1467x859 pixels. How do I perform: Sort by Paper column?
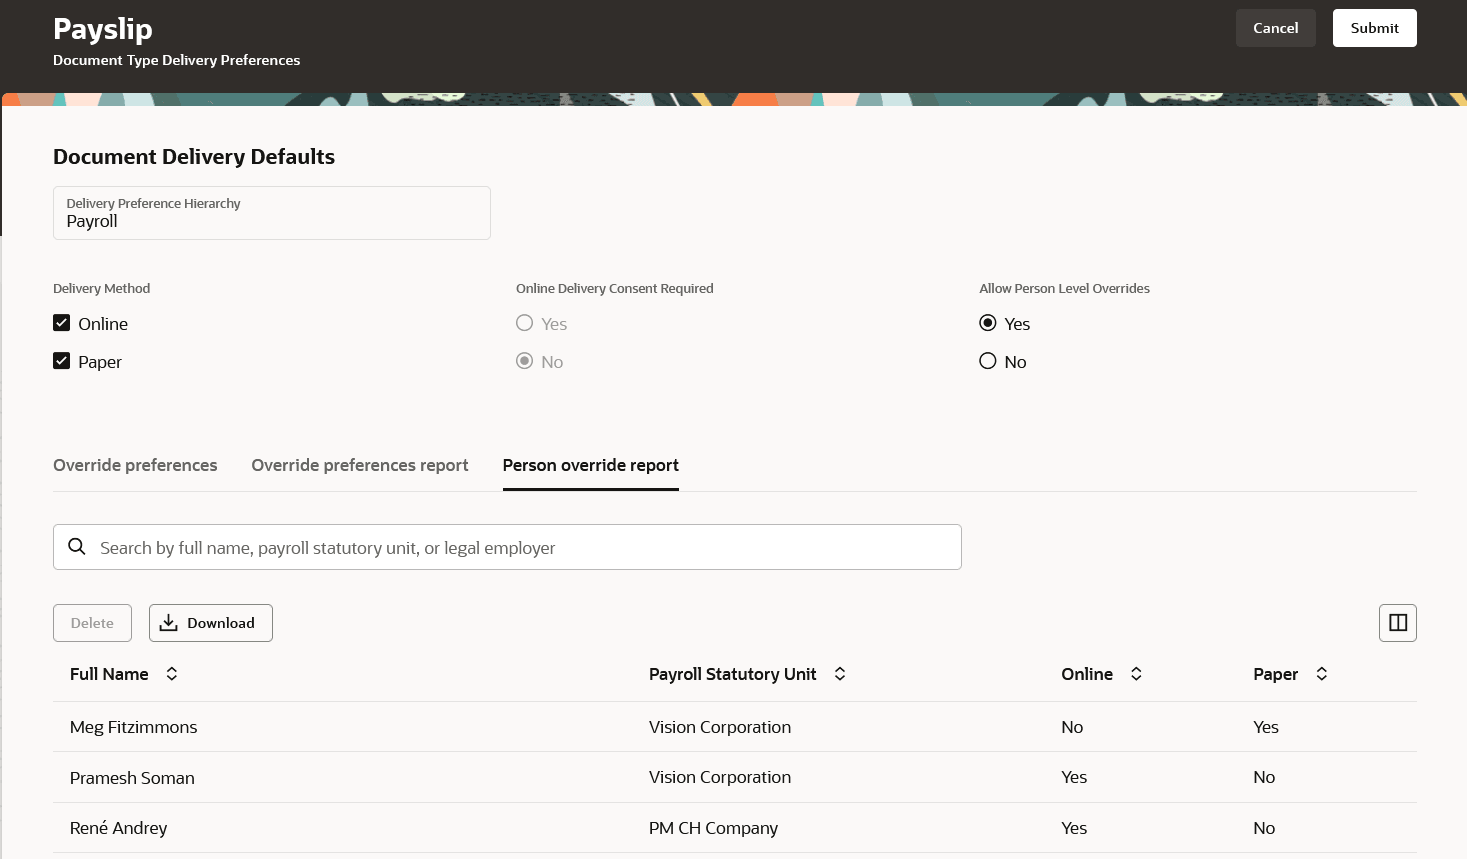1322,674
